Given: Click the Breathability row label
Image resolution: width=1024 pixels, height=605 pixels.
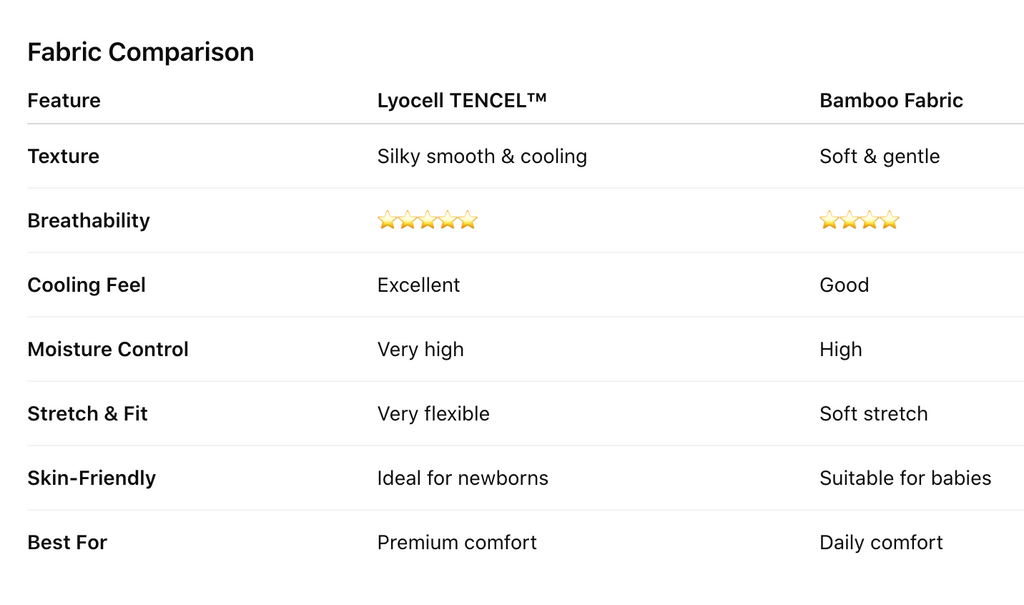Looking at the screenshot, I should (88, 220).
